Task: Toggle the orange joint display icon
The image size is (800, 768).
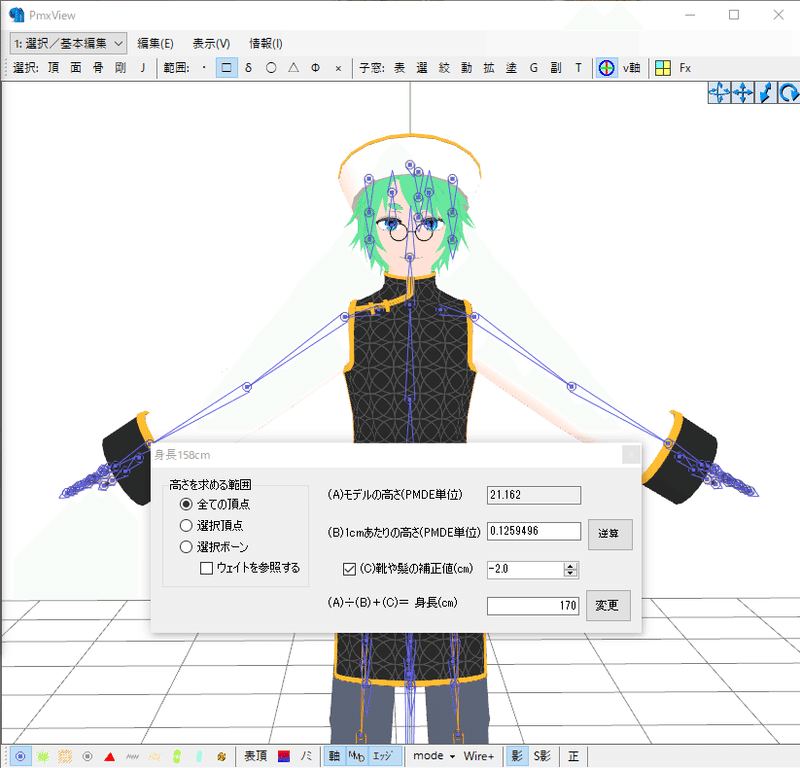Action: point(221,756)
